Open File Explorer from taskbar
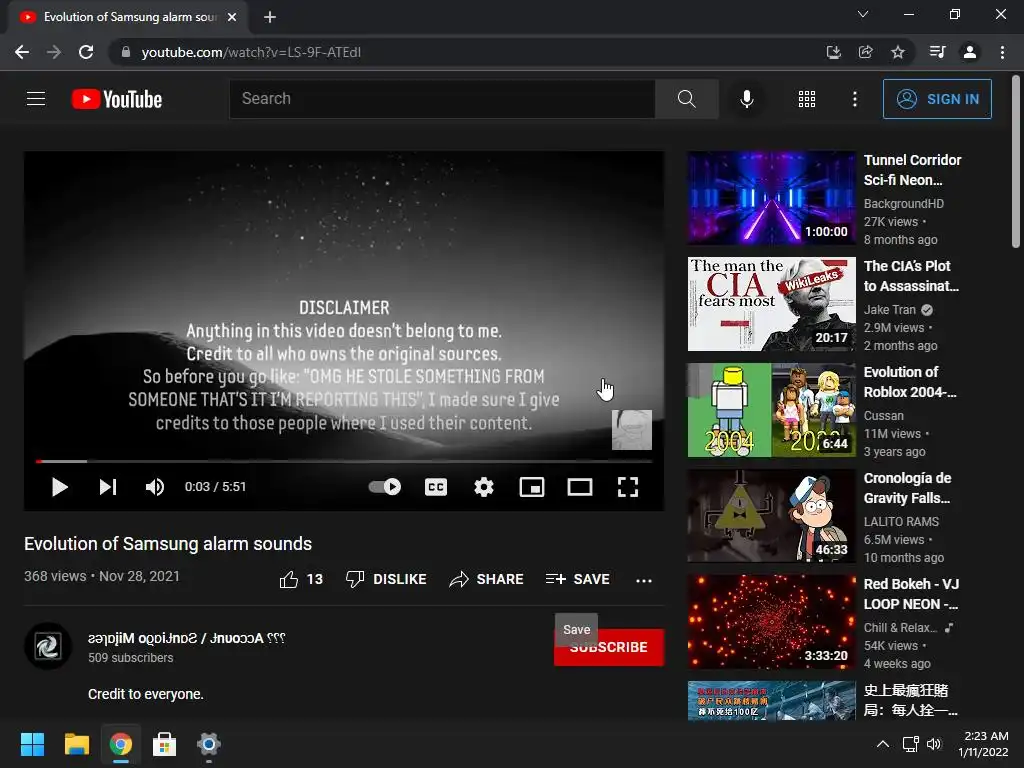This screenshot has height=768, width=1024. coord(76,744)
